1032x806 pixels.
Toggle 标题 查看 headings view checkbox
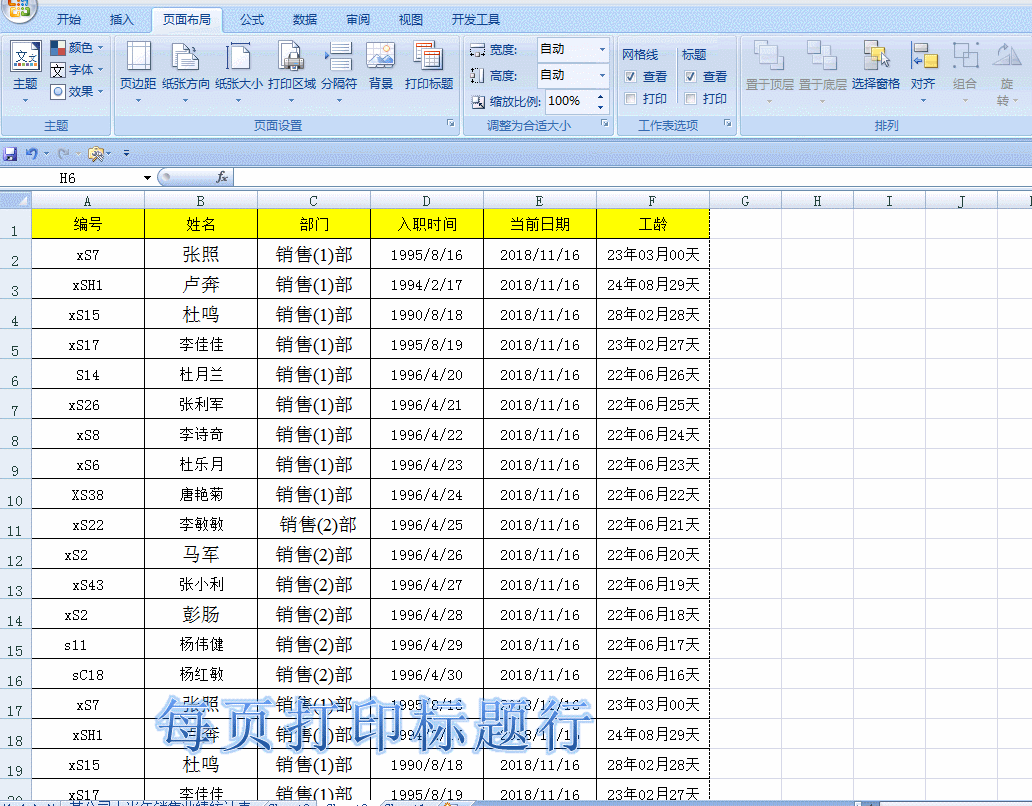tap(690, 76)
